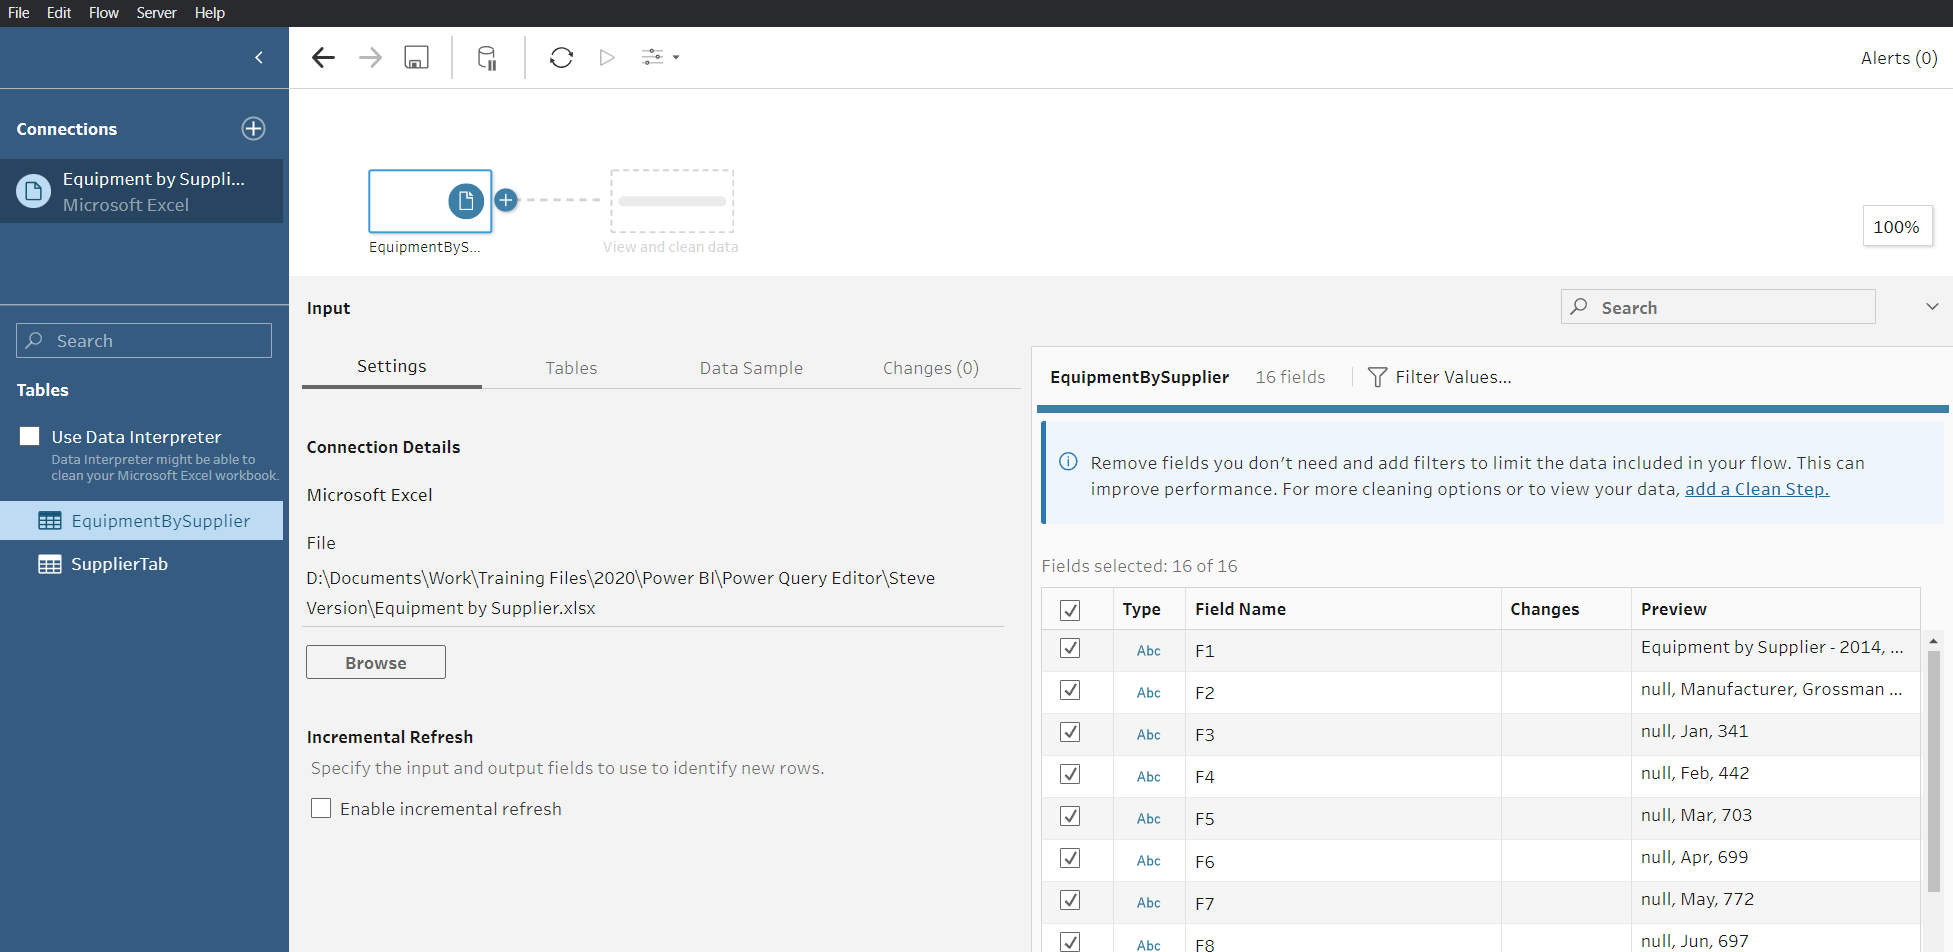1953x952 pixels.
Task: Click the add a Clean Step link
Action: (1757, 489)
